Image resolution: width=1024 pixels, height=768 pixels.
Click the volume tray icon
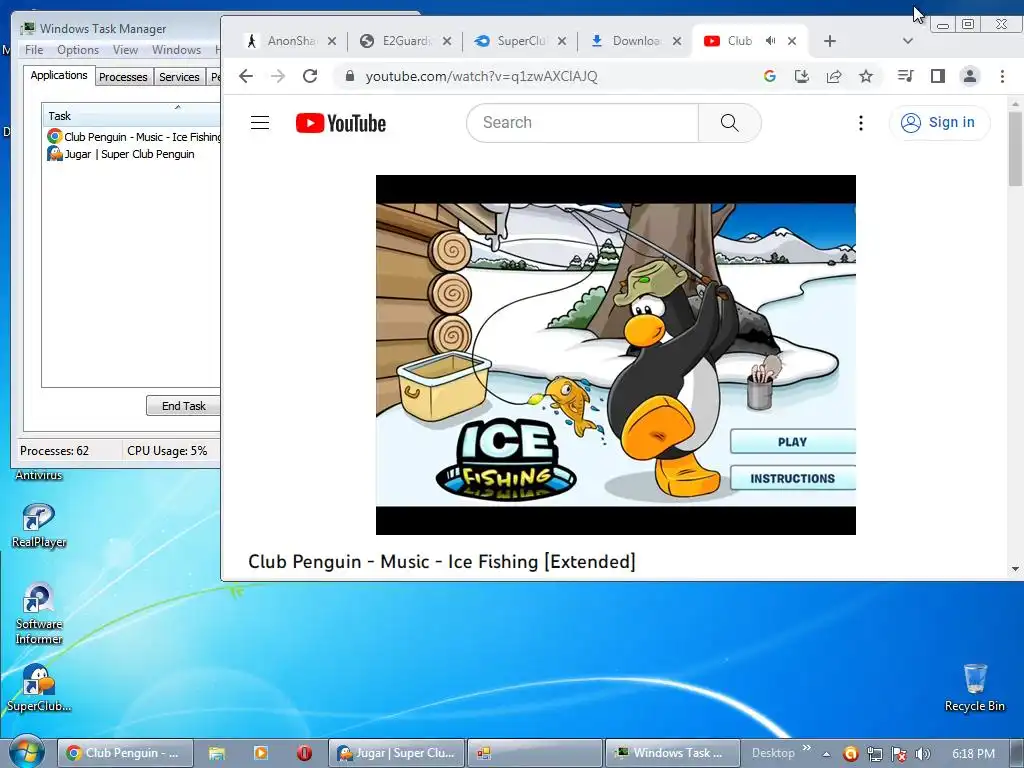[x=923, y=754]
